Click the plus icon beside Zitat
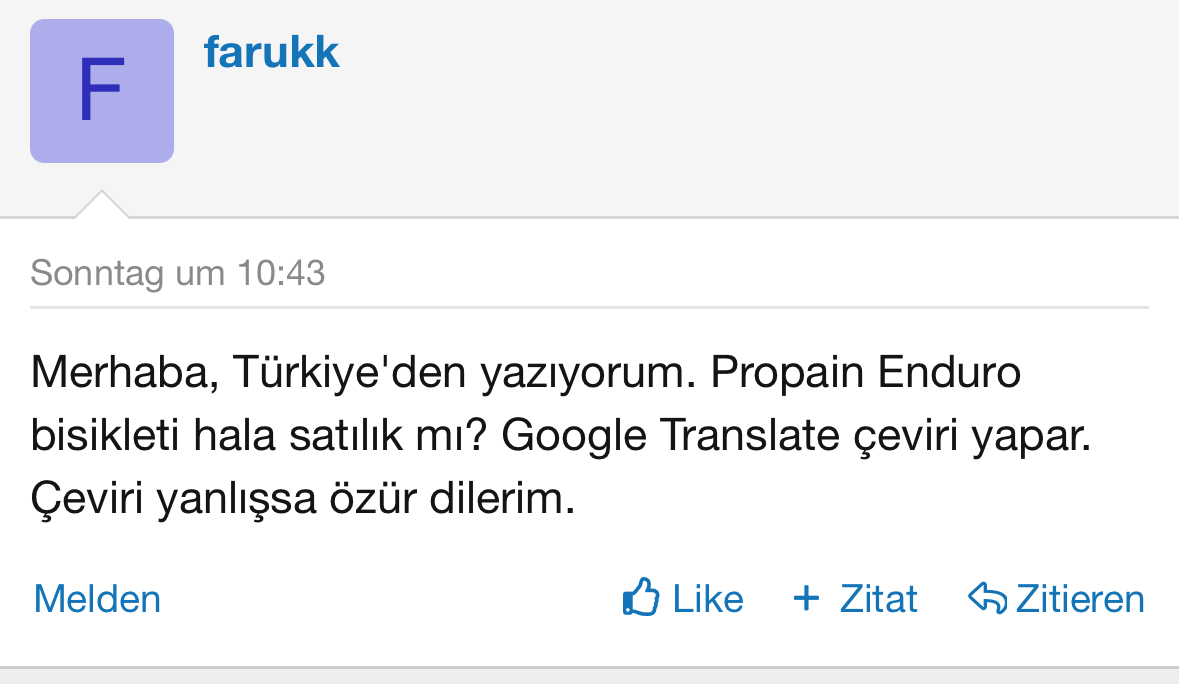This screenshot has width=1179, height=684. tap(806, 598)
